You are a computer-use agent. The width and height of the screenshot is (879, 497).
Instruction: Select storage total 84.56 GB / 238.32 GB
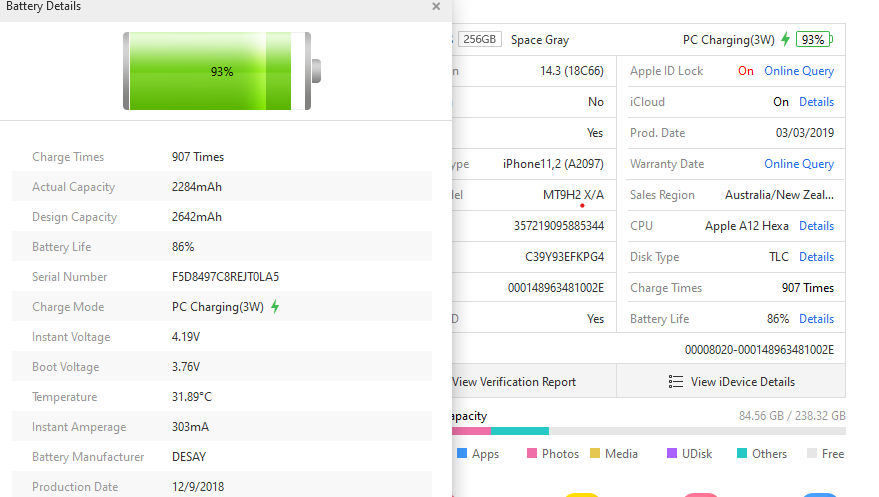point(792,416)
